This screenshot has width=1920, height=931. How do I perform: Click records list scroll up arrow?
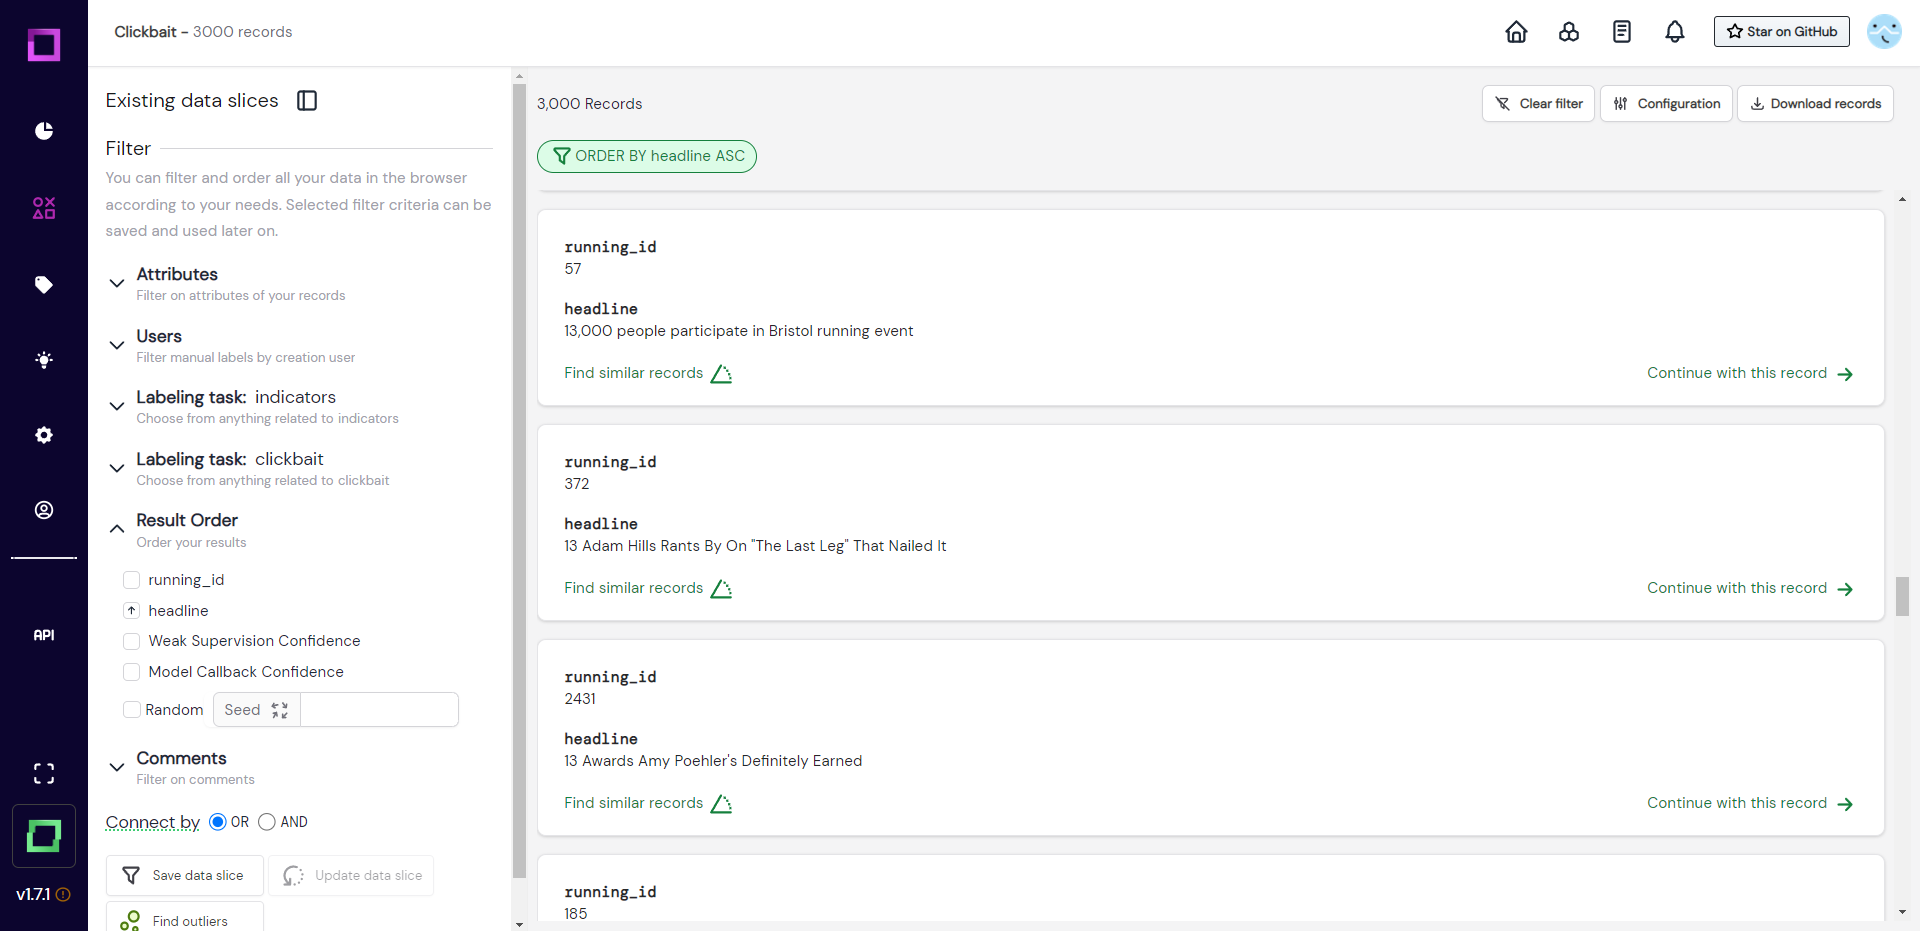[1902, 200]
